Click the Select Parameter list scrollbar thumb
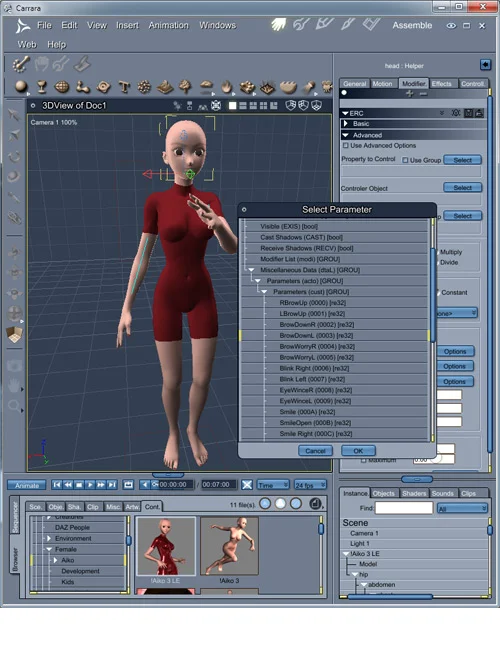500x650 pixels. tap(433, 294)
